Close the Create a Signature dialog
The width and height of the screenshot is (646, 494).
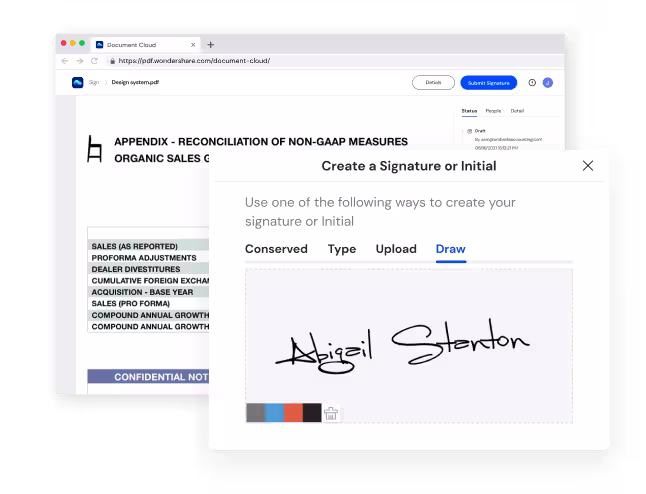coord(587,166)
